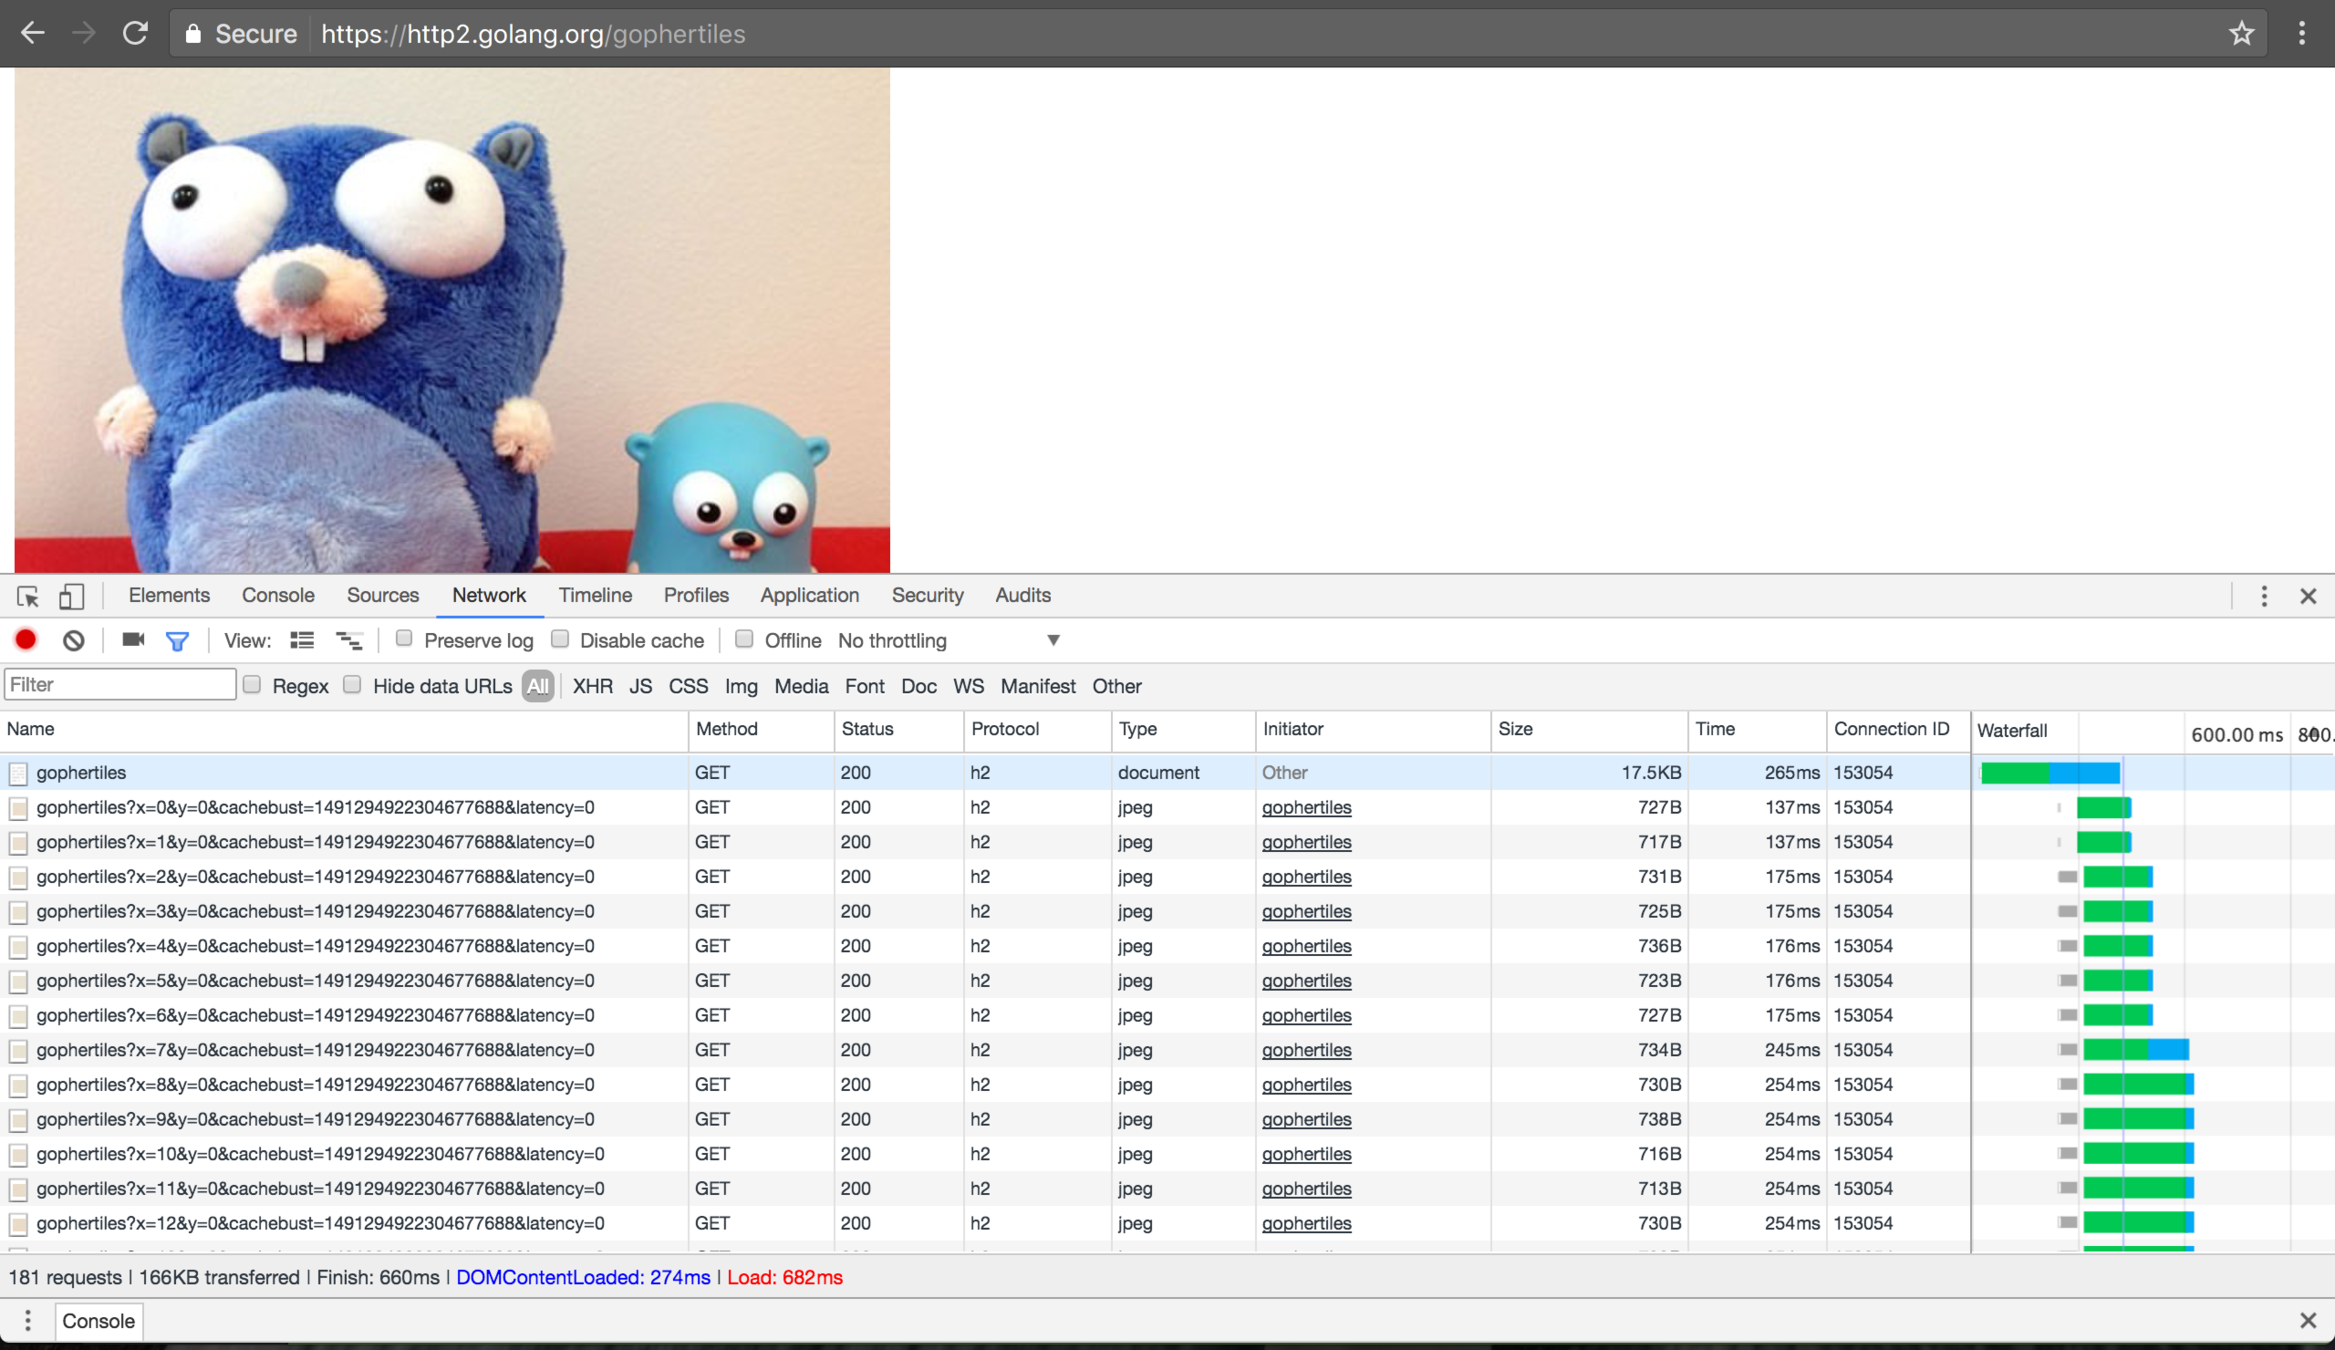This screenshot has width=2335, height=1350.
Task: Enable the Offline checkbox
Action: [744, 639]
